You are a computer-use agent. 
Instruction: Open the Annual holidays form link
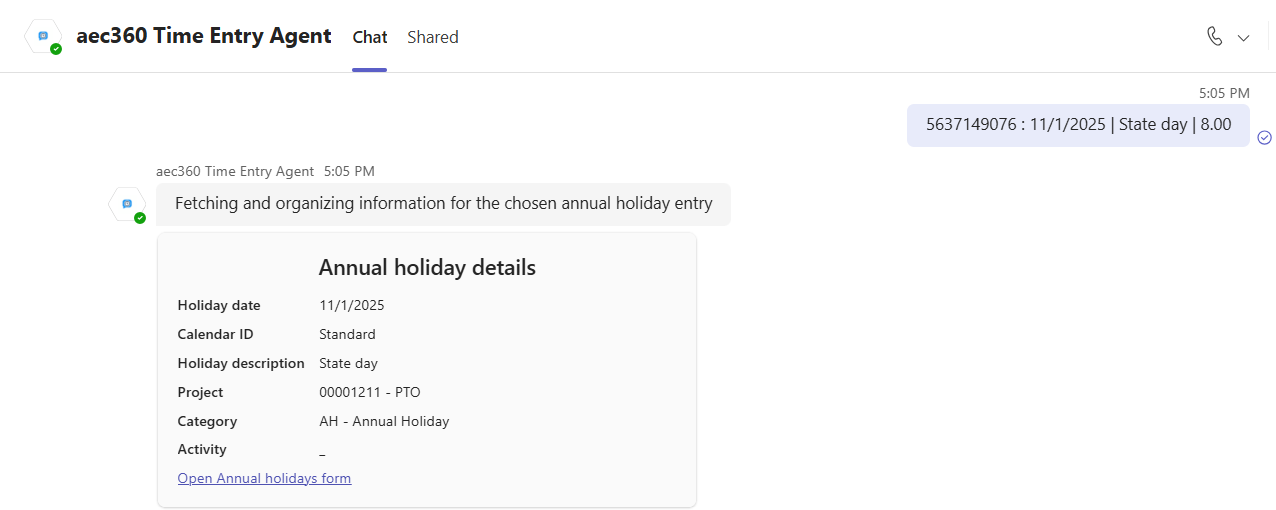(264, 478)
